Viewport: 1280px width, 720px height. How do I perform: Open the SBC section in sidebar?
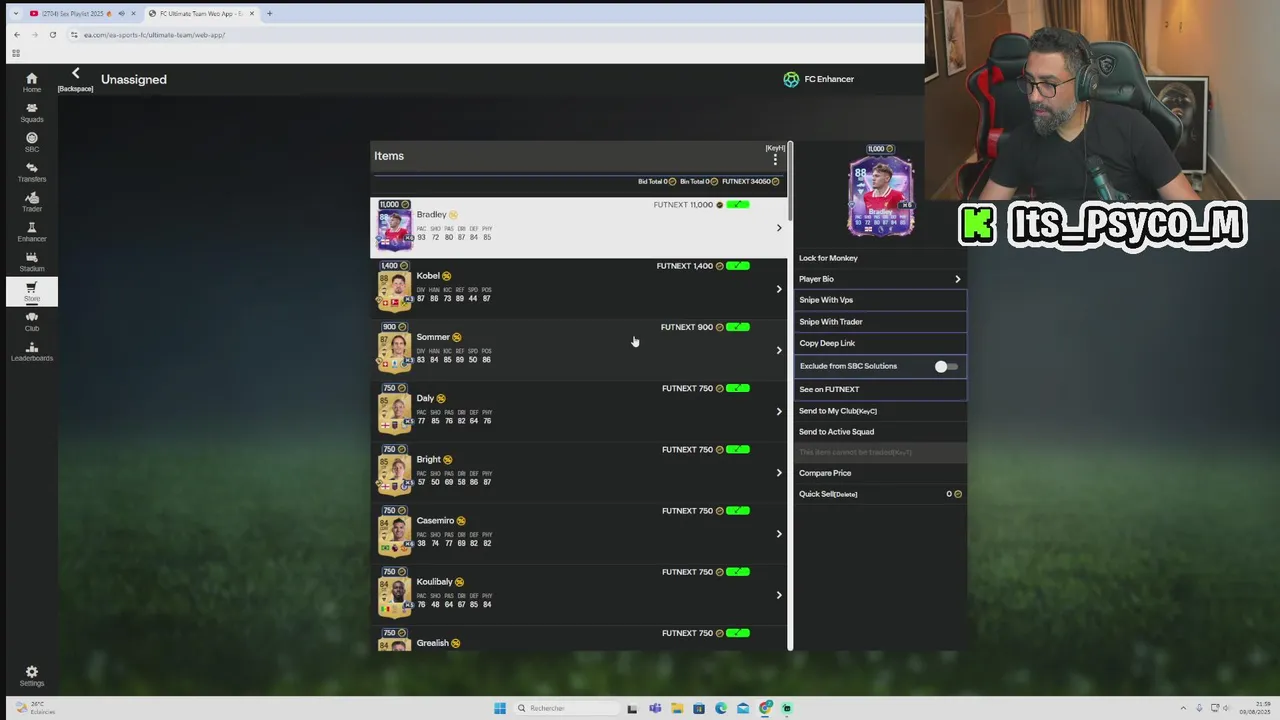click(31, 142)
